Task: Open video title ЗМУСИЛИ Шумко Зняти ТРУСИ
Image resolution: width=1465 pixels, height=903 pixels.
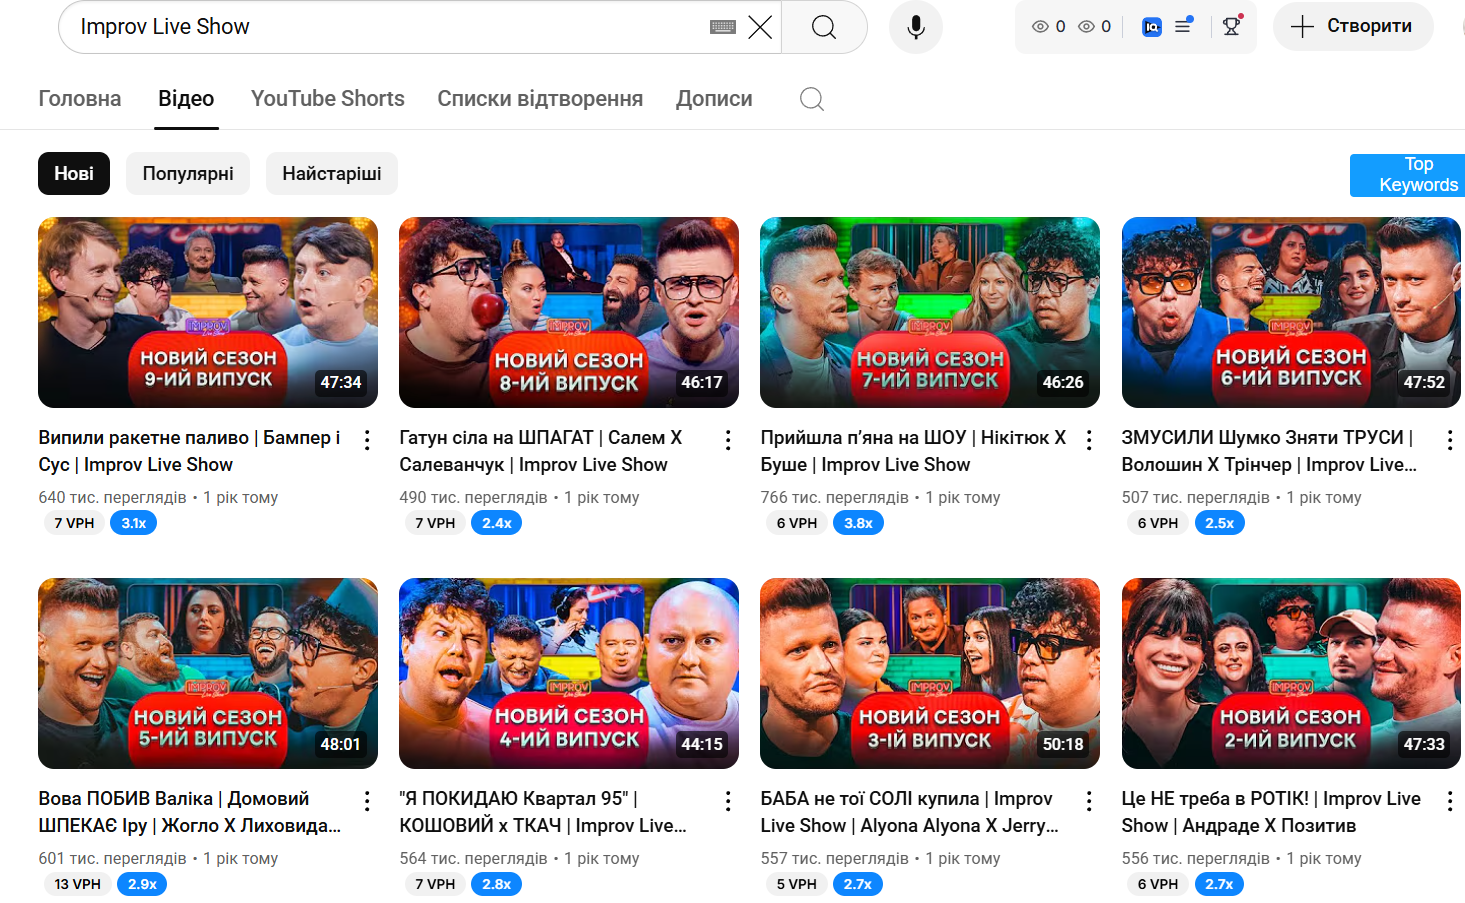Action: pos(1269,451)
